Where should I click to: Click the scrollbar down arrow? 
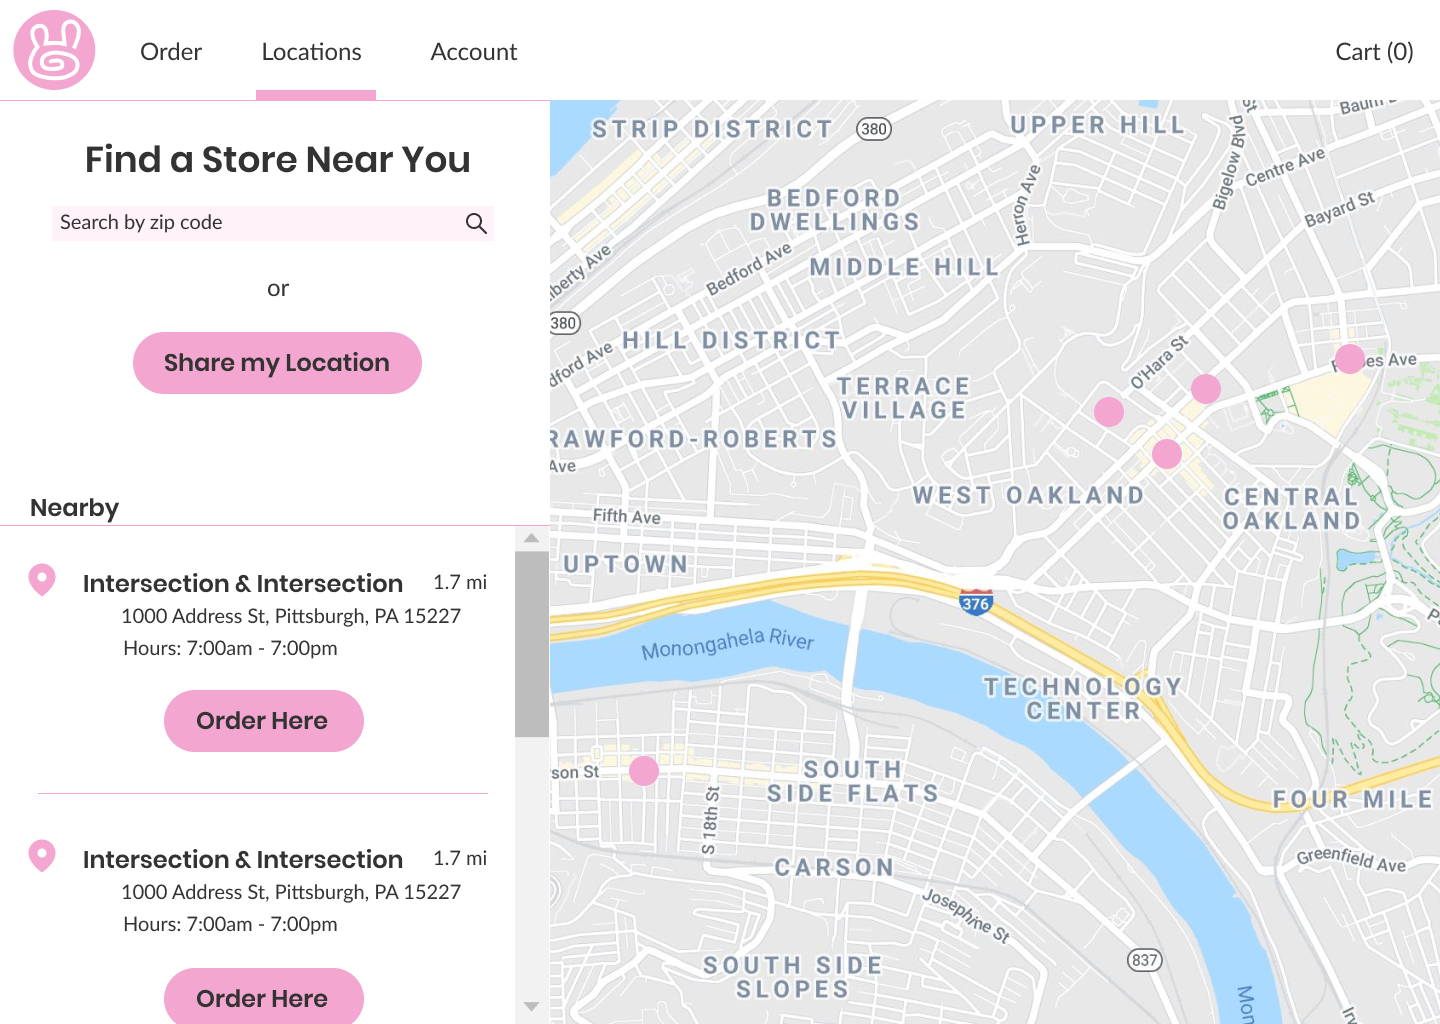[x=532, y=1006]
